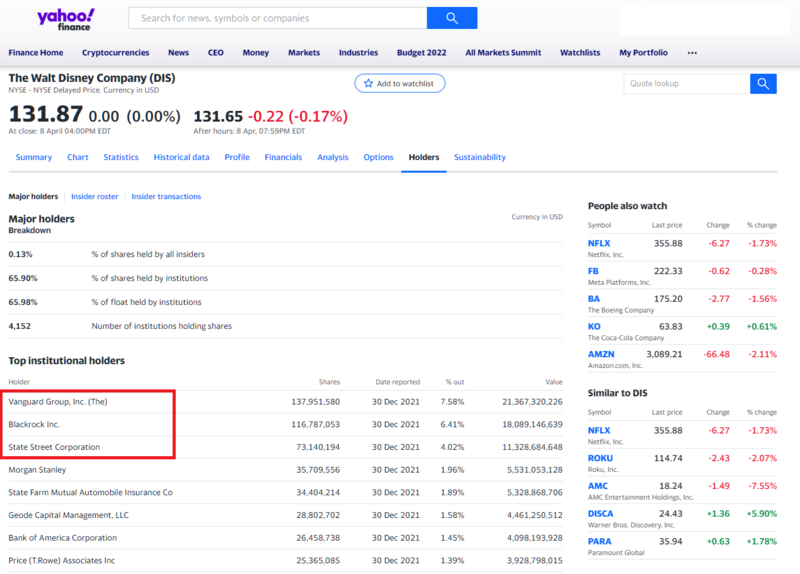Open Markets in navigation bar

coord(304,53)
